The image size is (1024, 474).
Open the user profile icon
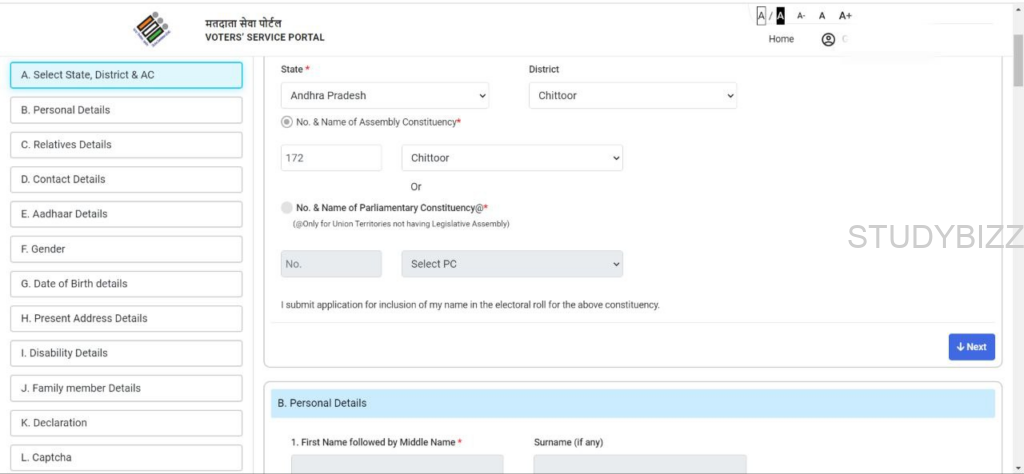point(828,40)
